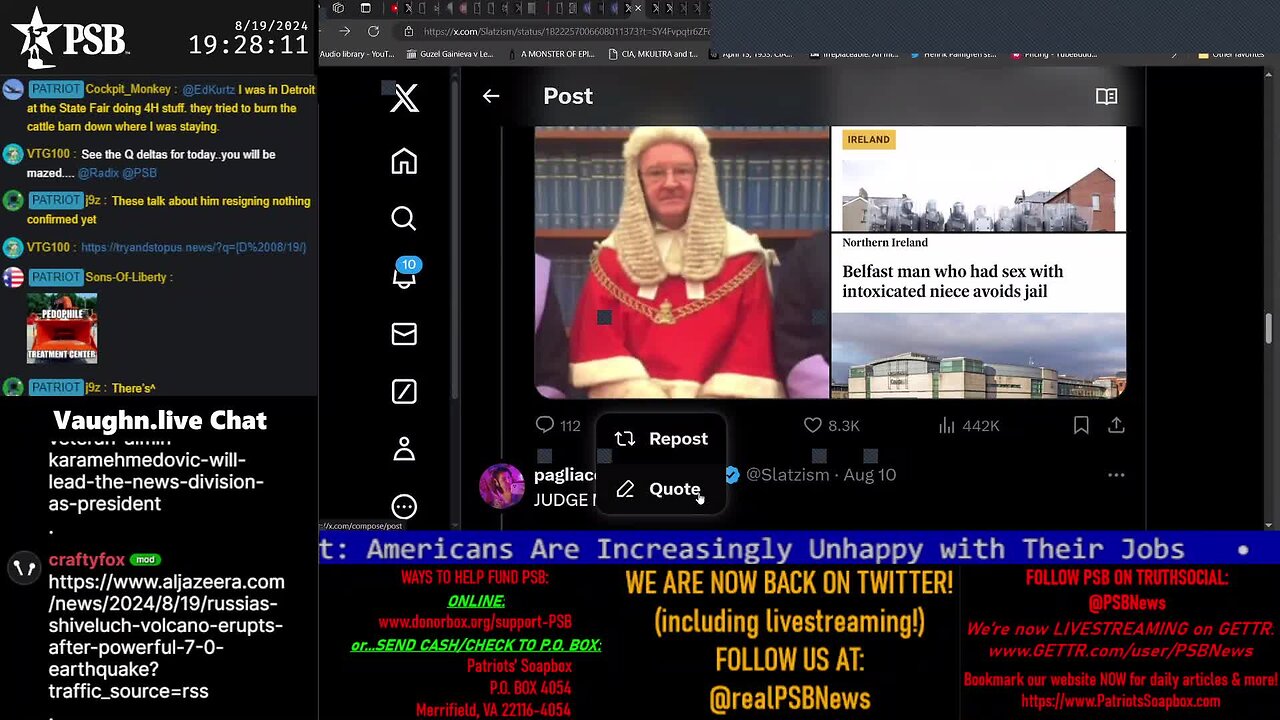Click the IRELAND tag label on image
The image size is (1280, 720).
pyautogui.click(x=868, y=140)
